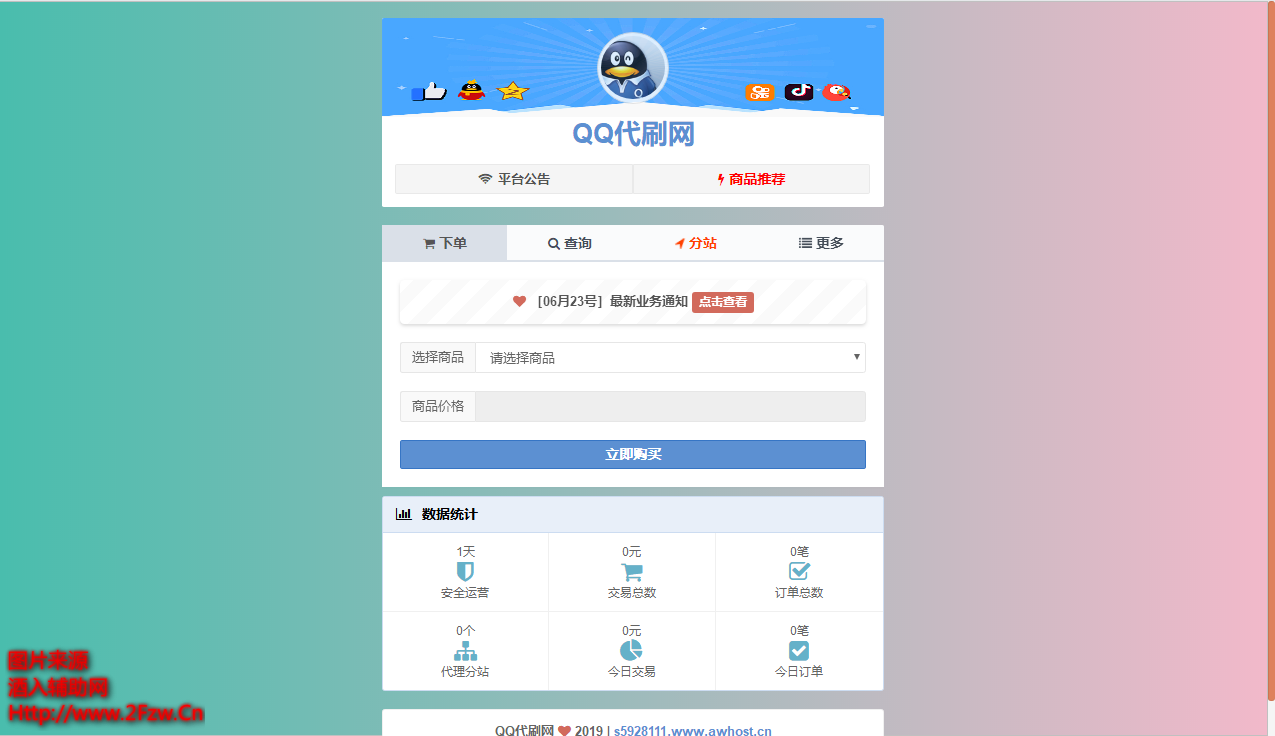Click the red-scarf QQ penguin icon

(x=471, y=90)
